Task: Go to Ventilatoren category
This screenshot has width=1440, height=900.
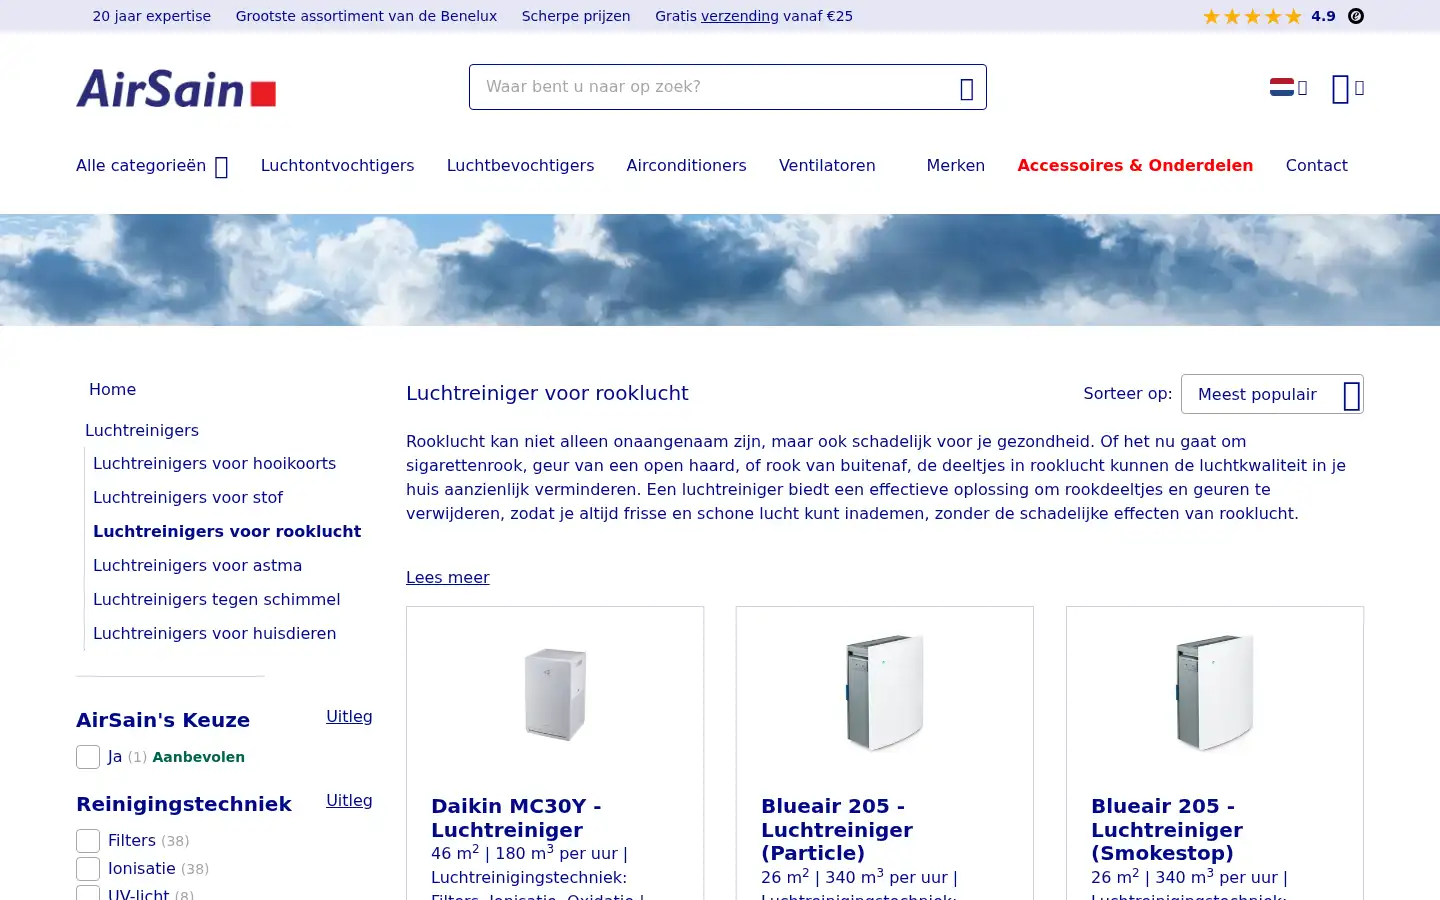Action: (827, 166)
